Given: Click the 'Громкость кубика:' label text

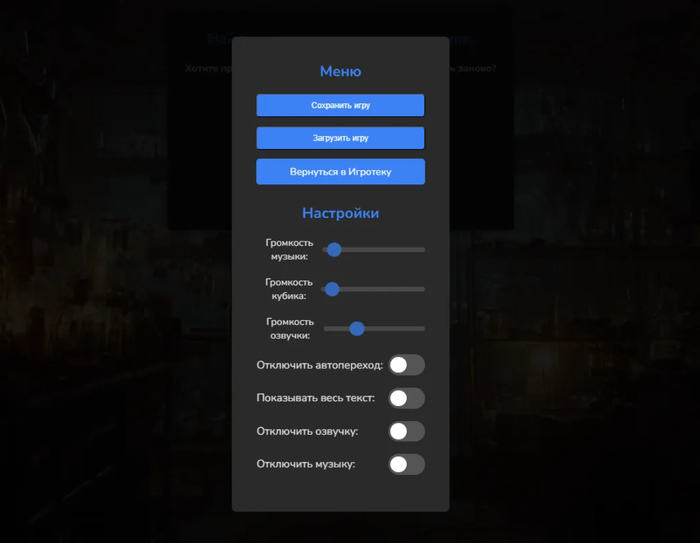Looking at the screenshot, I should point(289,289).
